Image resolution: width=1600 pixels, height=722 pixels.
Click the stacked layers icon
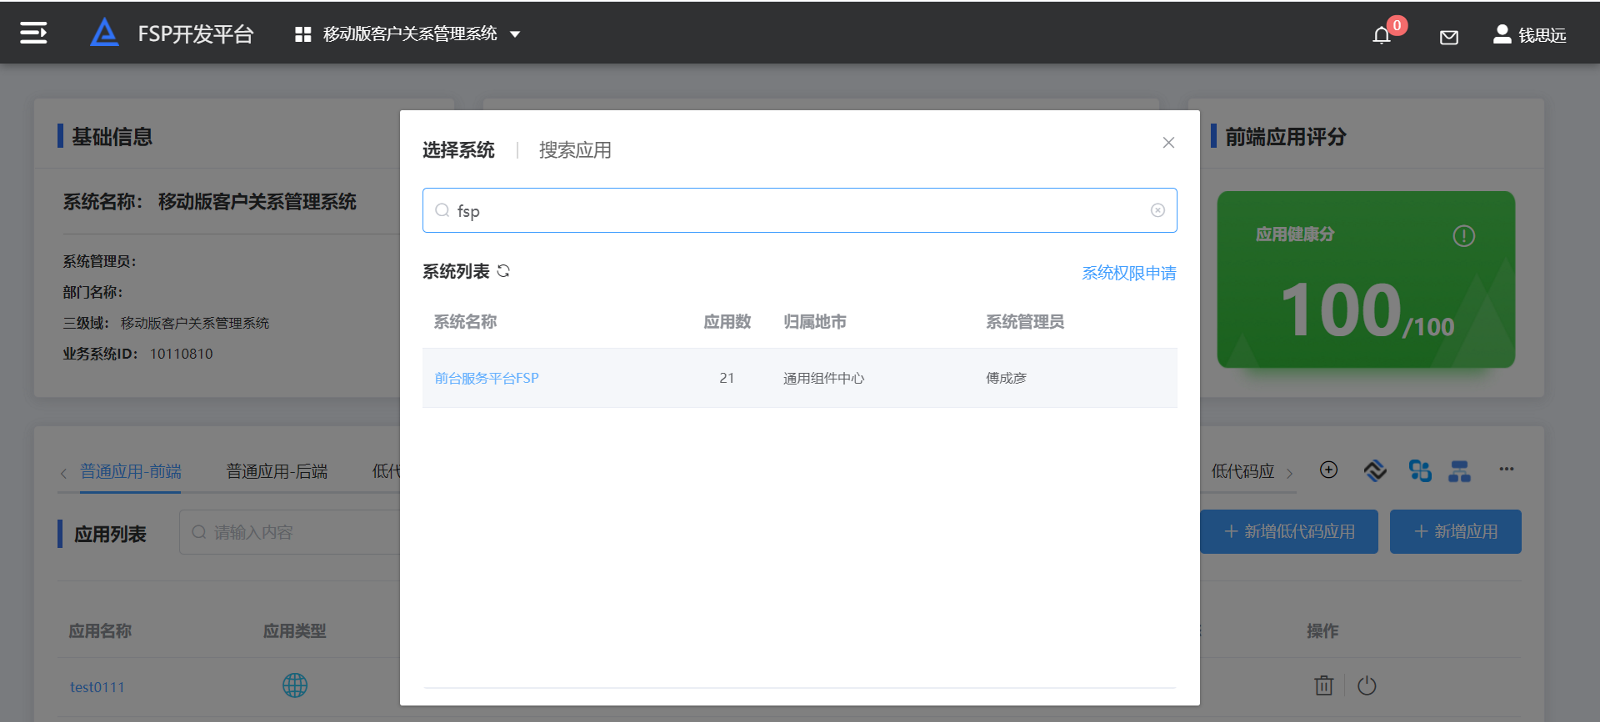tap(1375, 470)
